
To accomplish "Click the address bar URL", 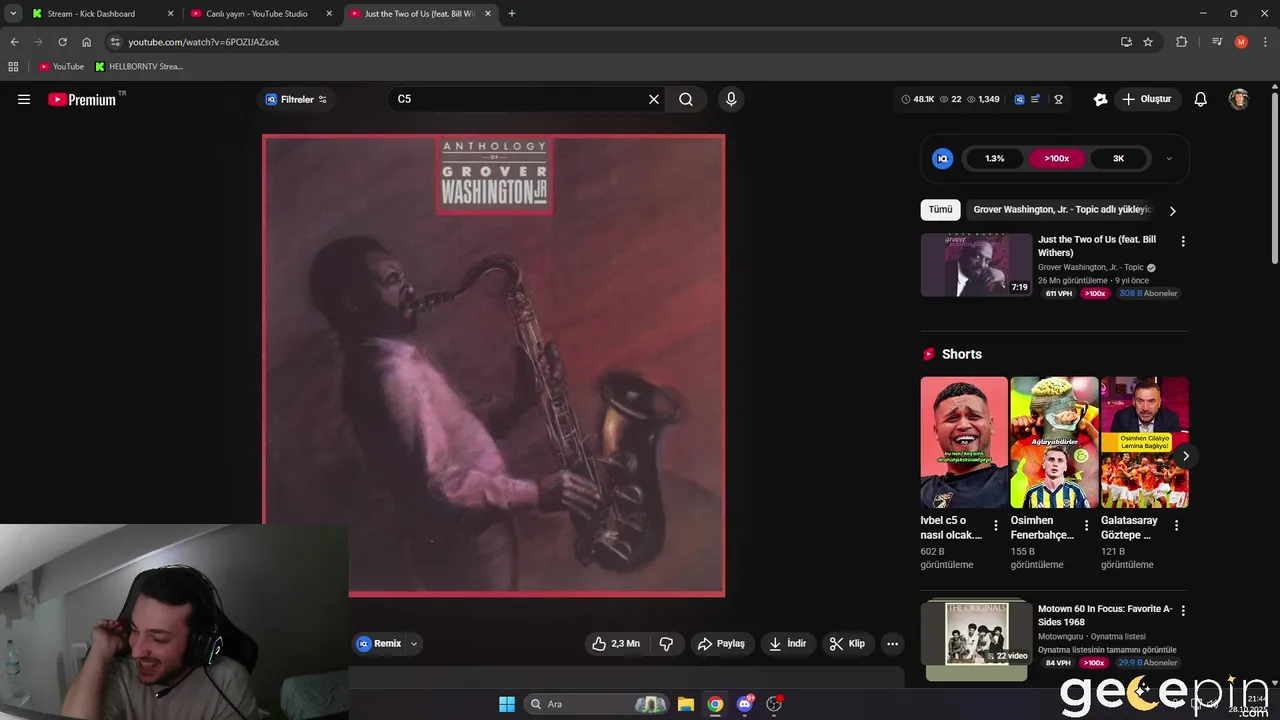I will pyautogui.click(x=204, y=42).
